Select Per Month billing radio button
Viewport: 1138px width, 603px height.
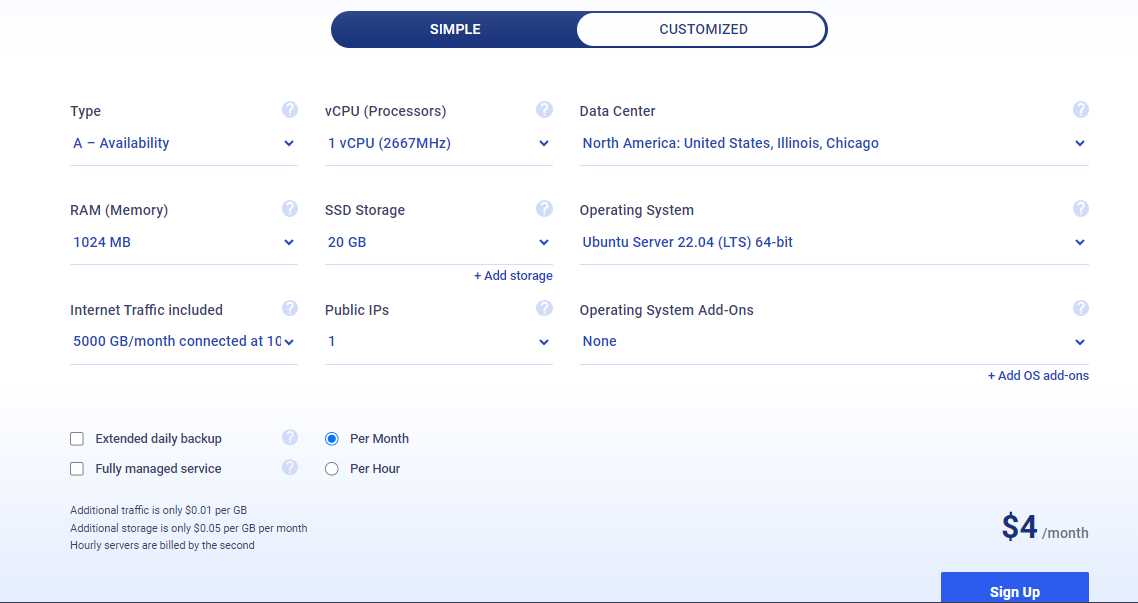coord(332,439)
